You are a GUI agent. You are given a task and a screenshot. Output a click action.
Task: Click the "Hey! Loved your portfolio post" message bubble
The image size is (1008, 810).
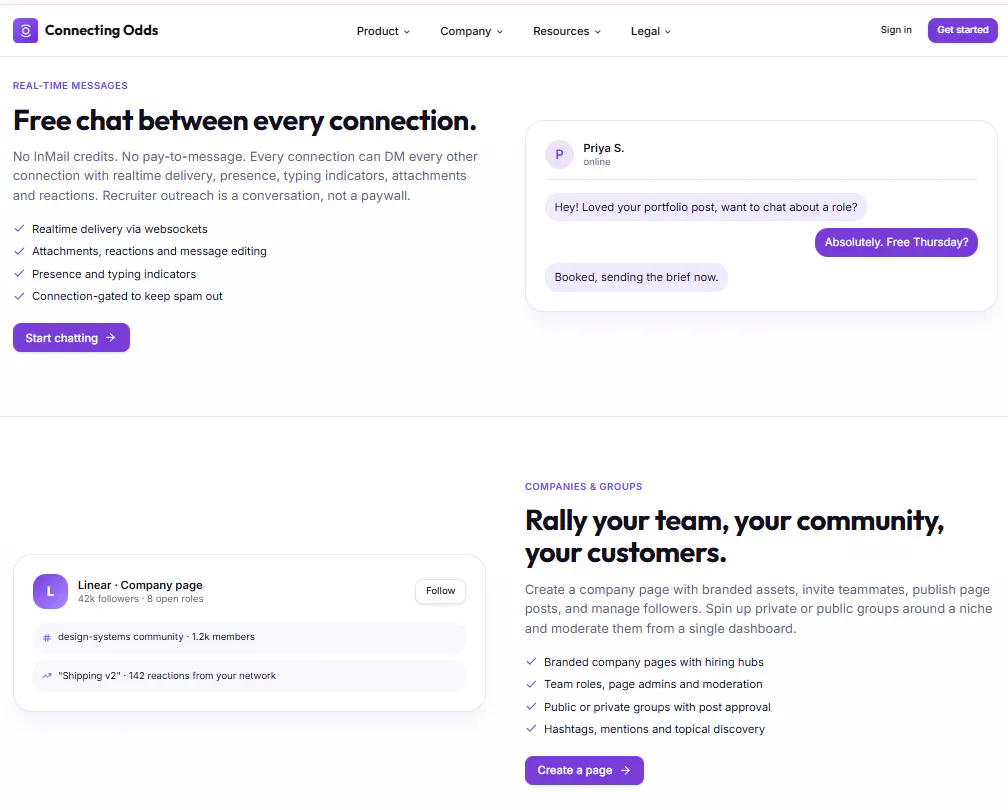(x=705, y=207)
